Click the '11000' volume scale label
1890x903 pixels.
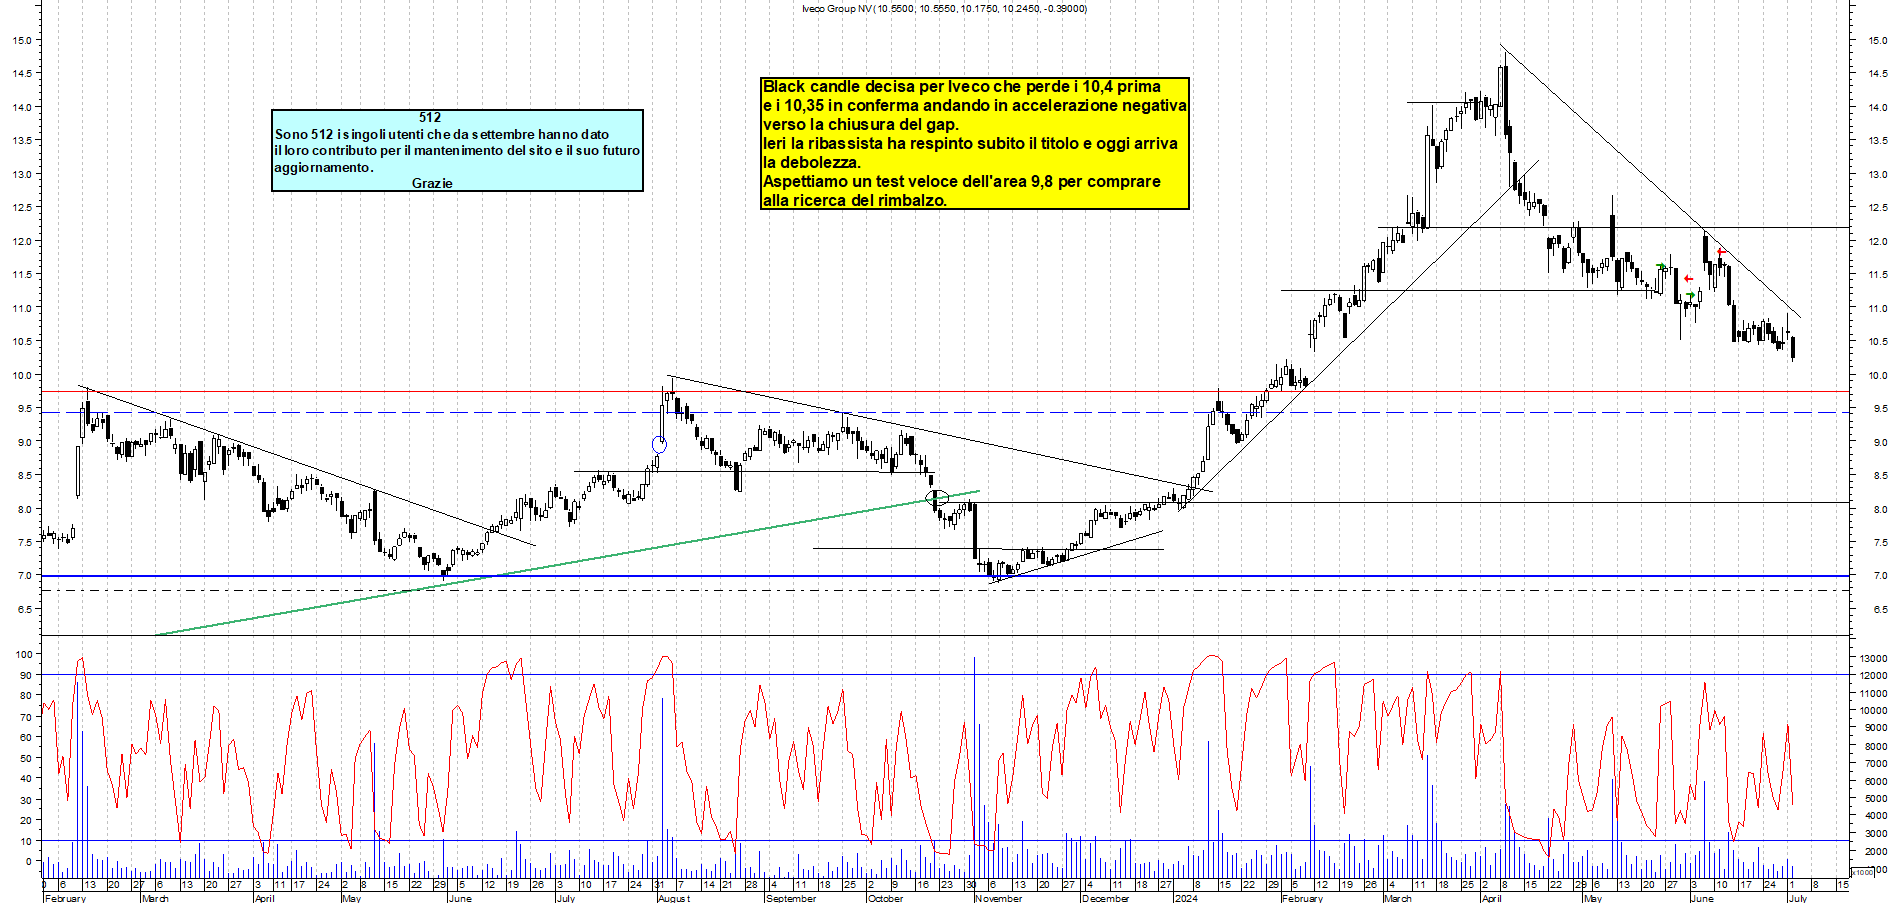pyautogui.click(x=1873, y=693)
